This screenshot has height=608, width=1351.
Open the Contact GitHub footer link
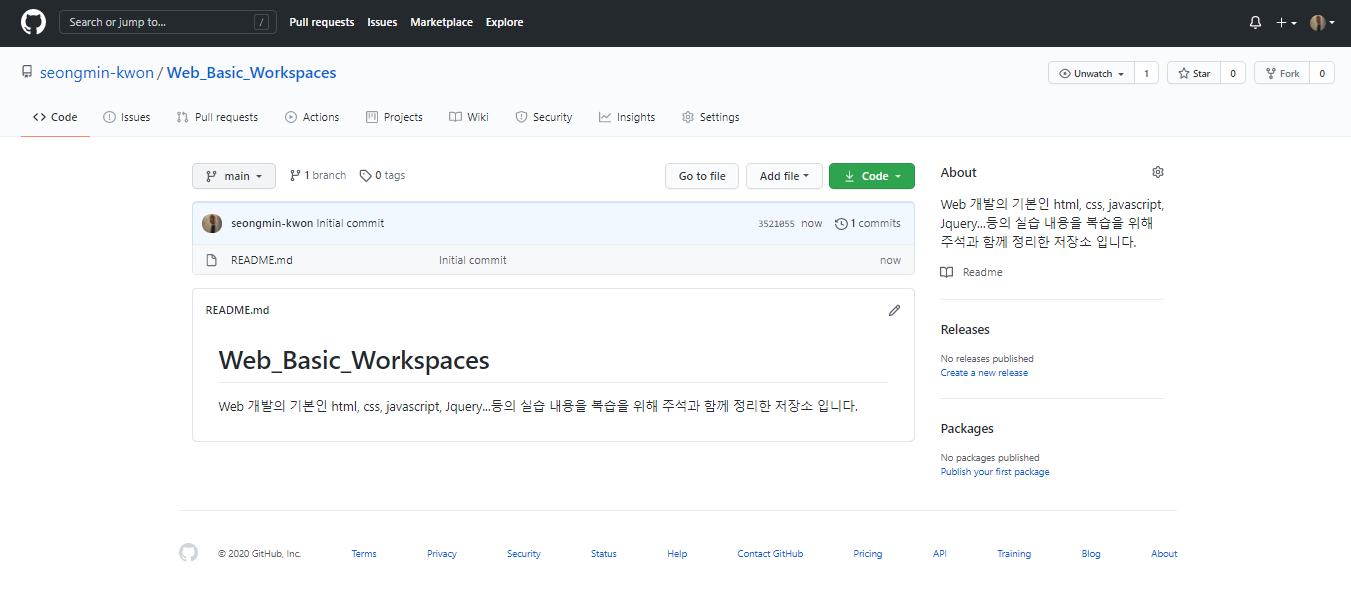point(770,554)
